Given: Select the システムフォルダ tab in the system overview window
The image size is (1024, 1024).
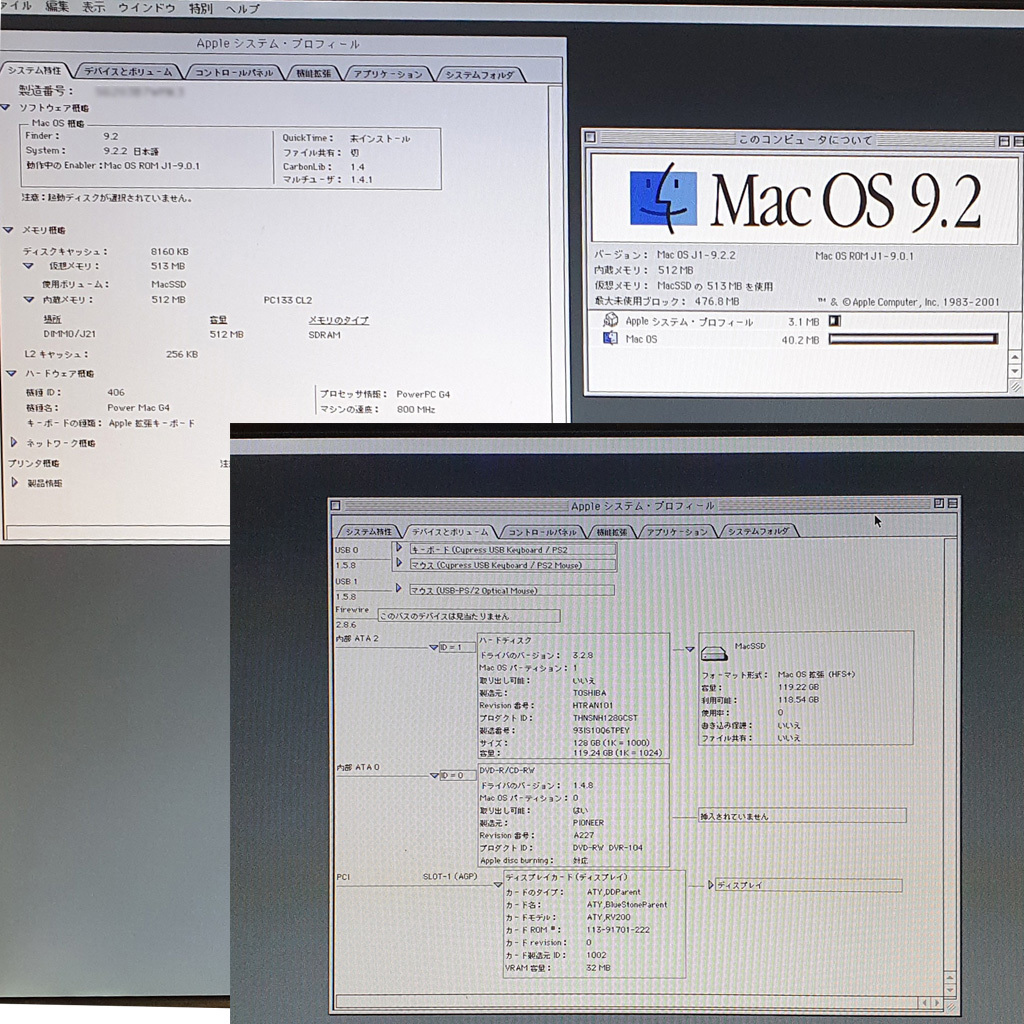Looking at the screenshot, I should (480, 74).
